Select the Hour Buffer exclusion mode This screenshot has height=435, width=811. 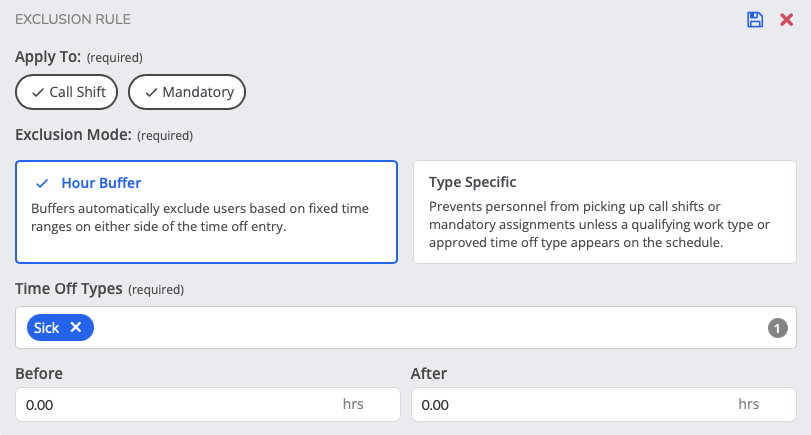[206, 212]
